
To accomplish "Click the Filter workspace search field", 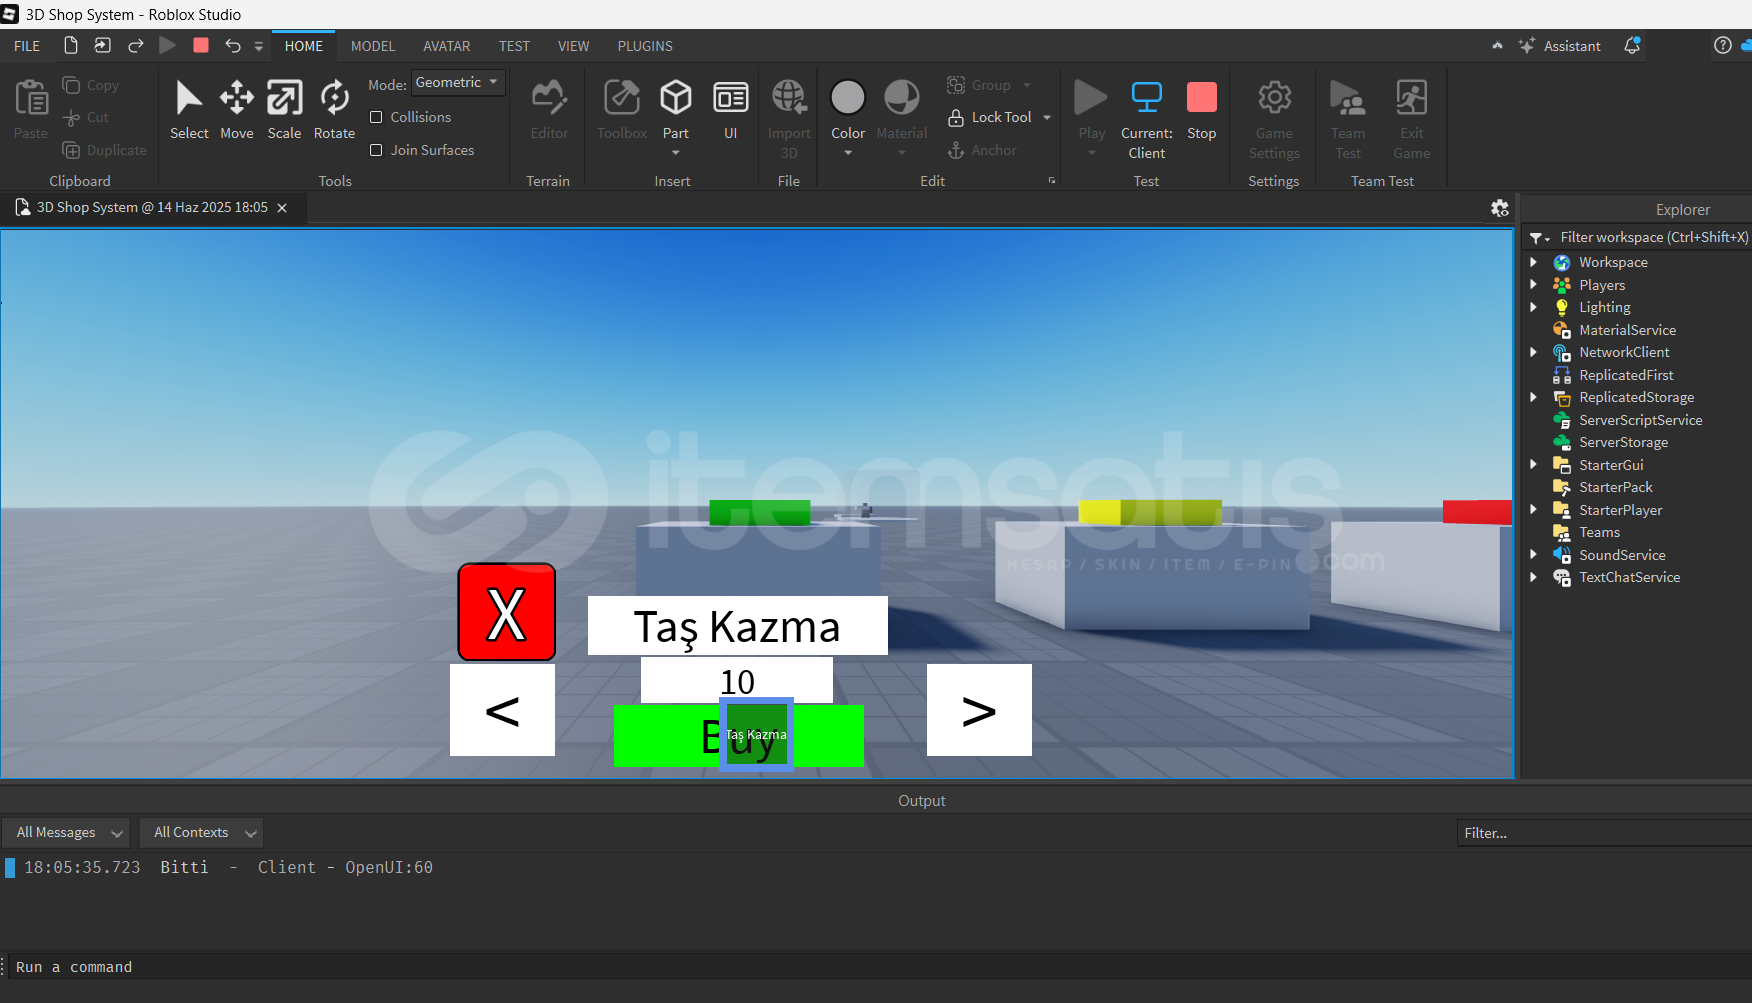I will [1654, 237].
